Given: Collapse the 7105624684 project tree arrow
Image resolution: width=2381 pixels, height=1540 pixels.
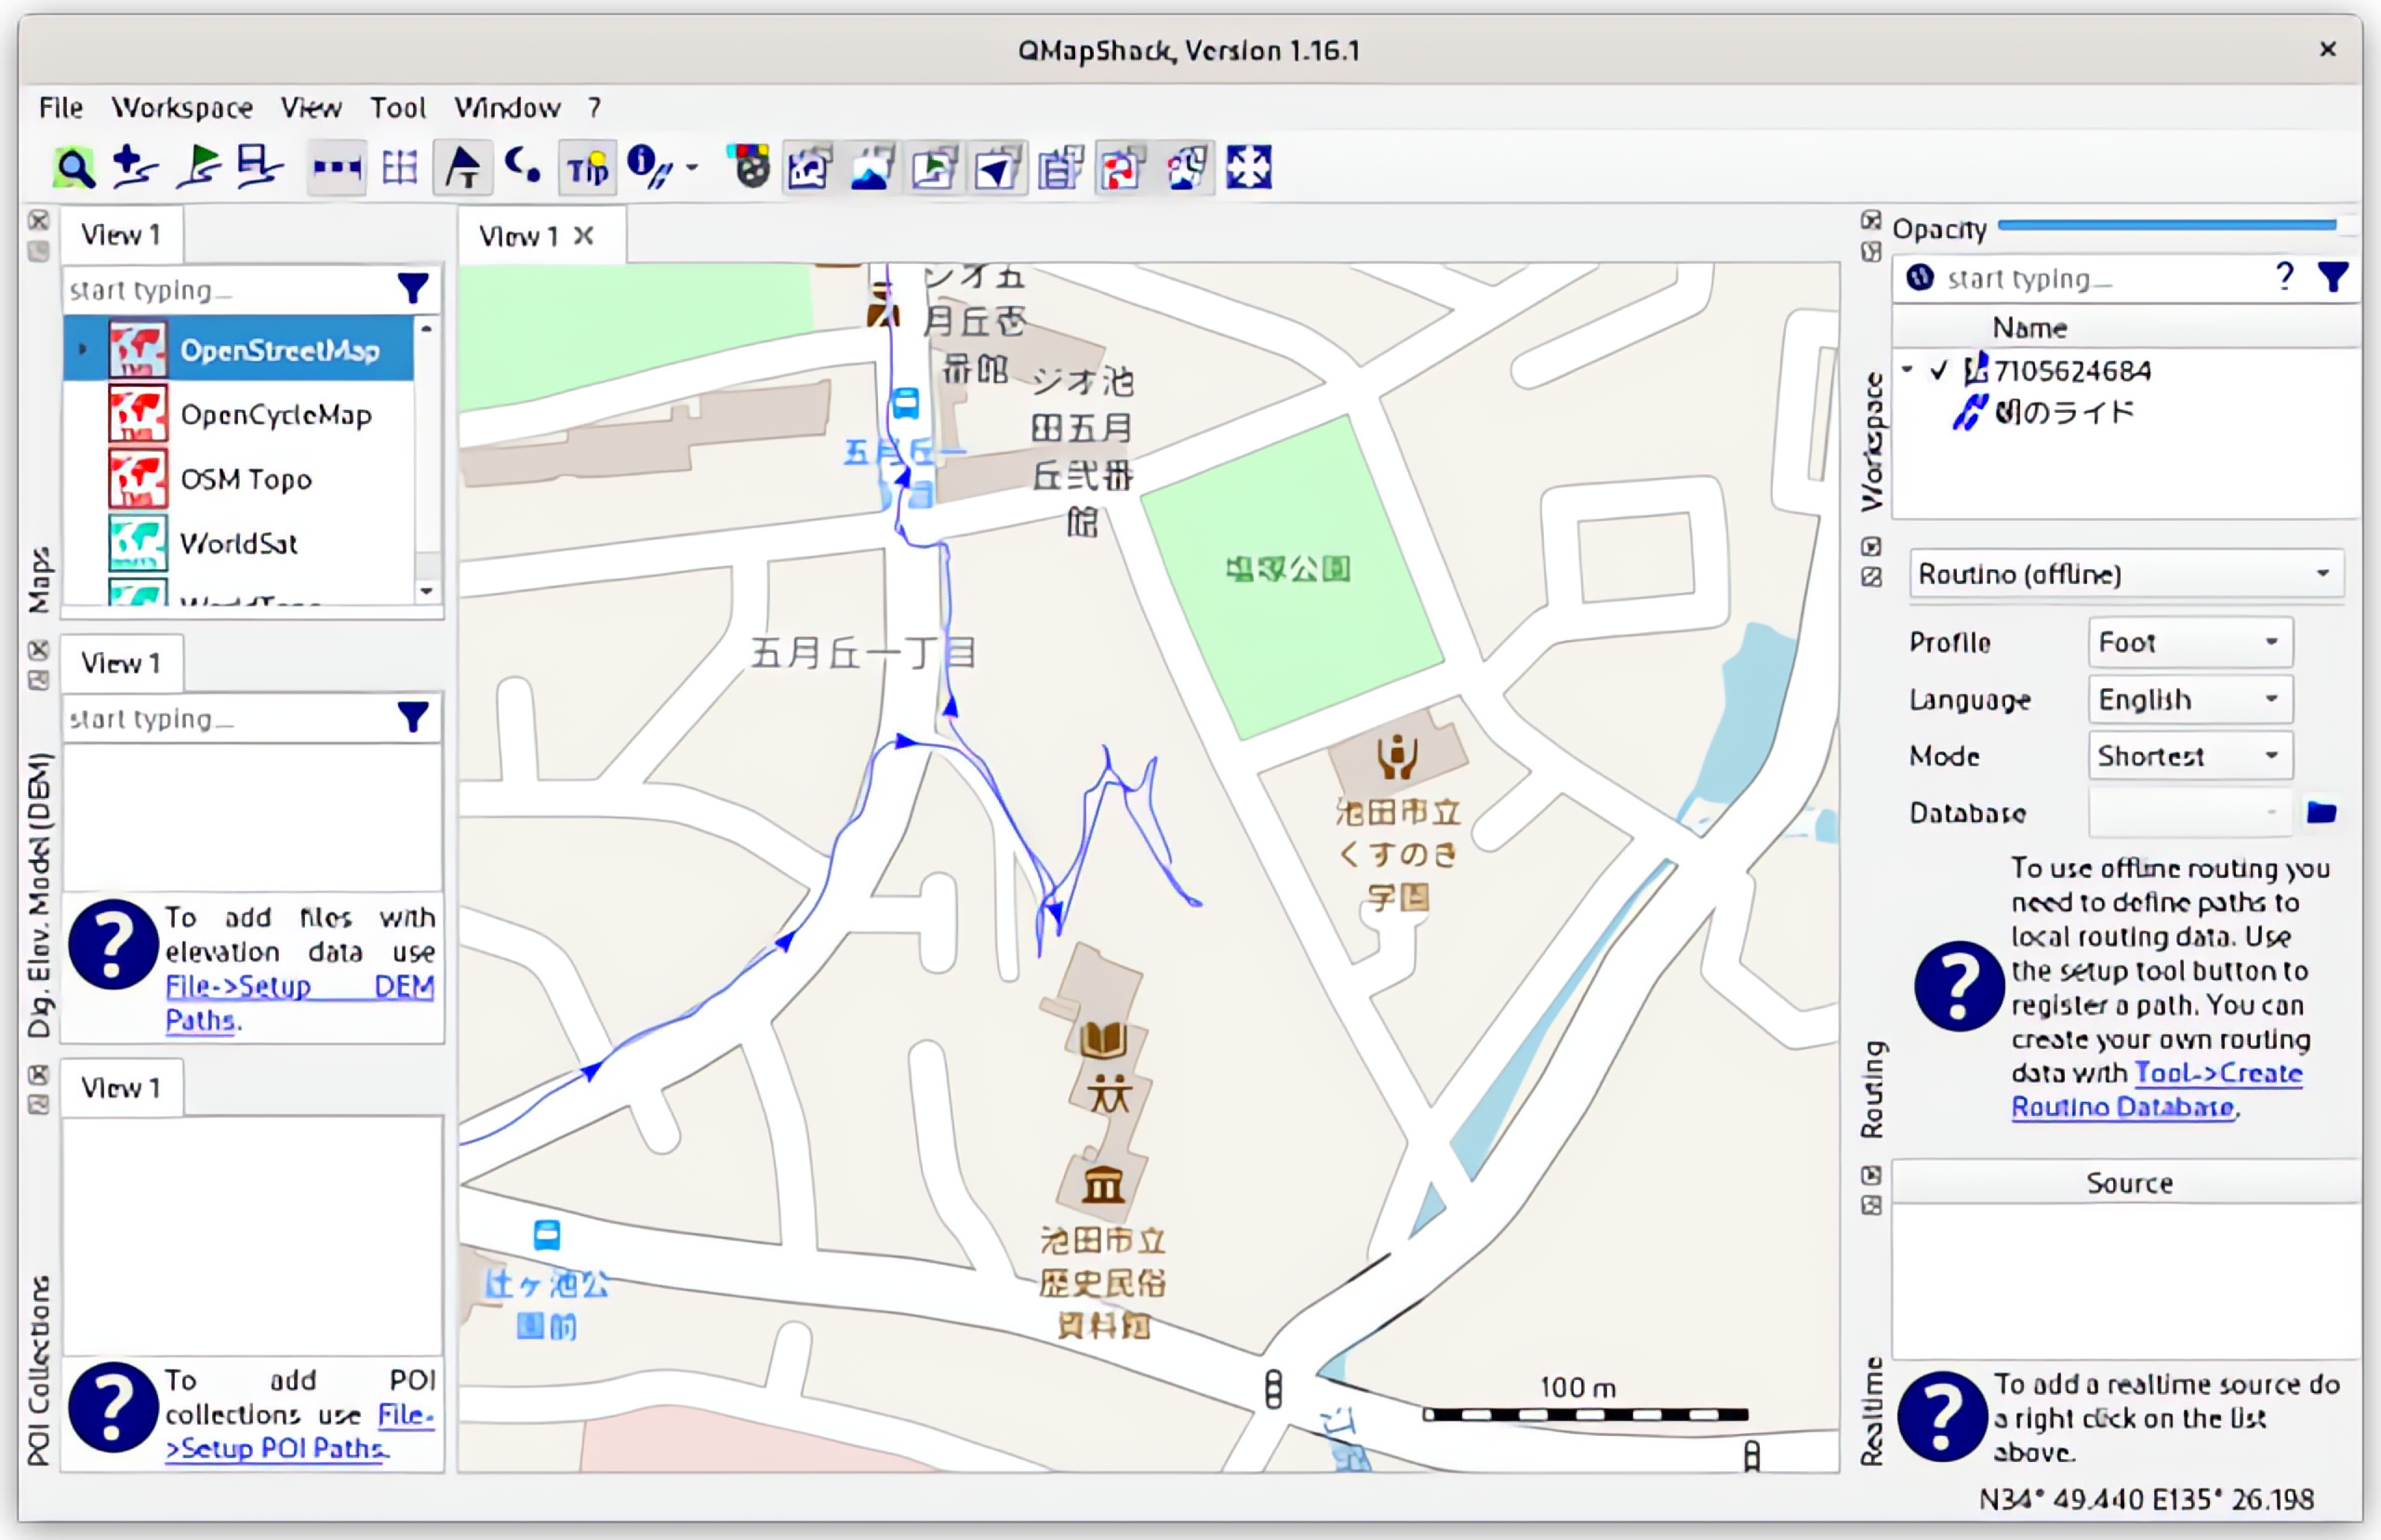Looking at the screenshot, I should point(1908,371).
